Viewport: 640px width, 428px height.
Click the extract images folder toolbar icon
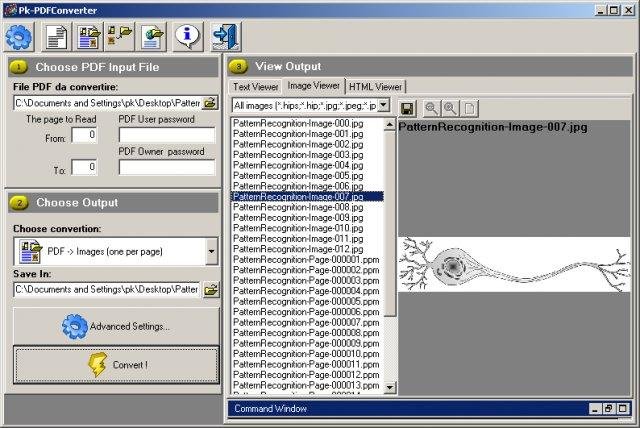click(120, 37)
